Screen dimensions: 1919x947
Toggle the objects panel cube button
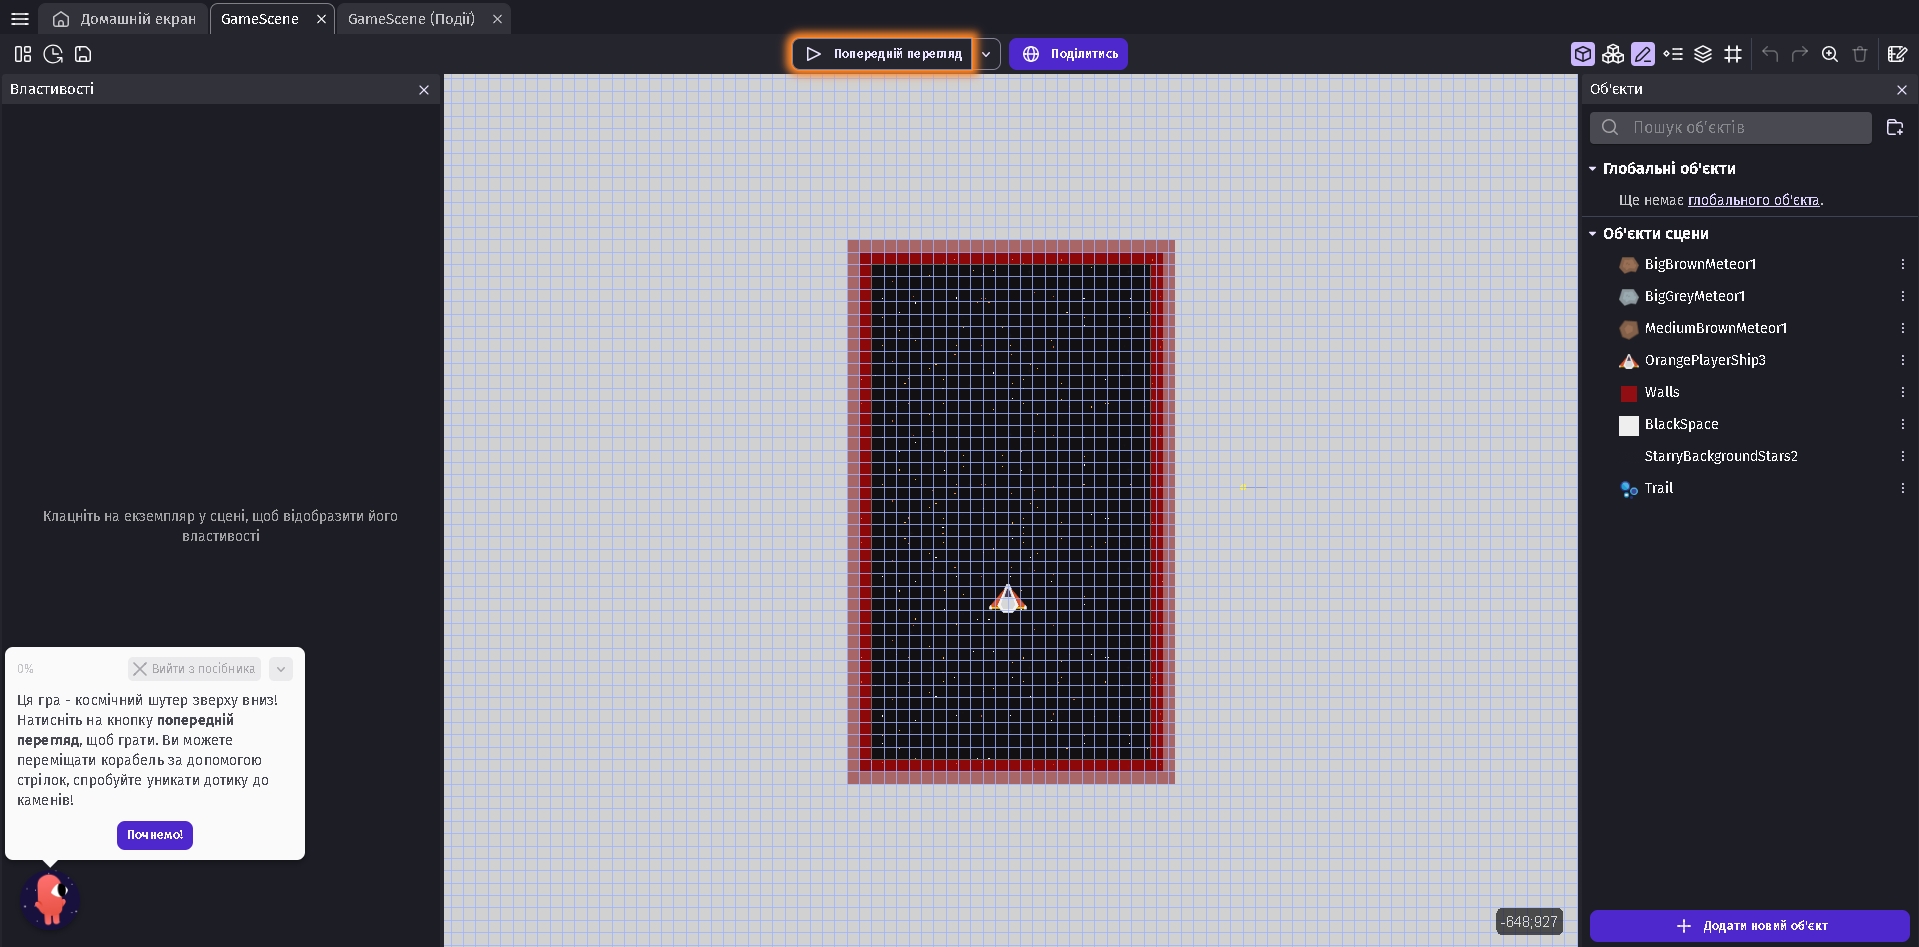point(1582,54)
